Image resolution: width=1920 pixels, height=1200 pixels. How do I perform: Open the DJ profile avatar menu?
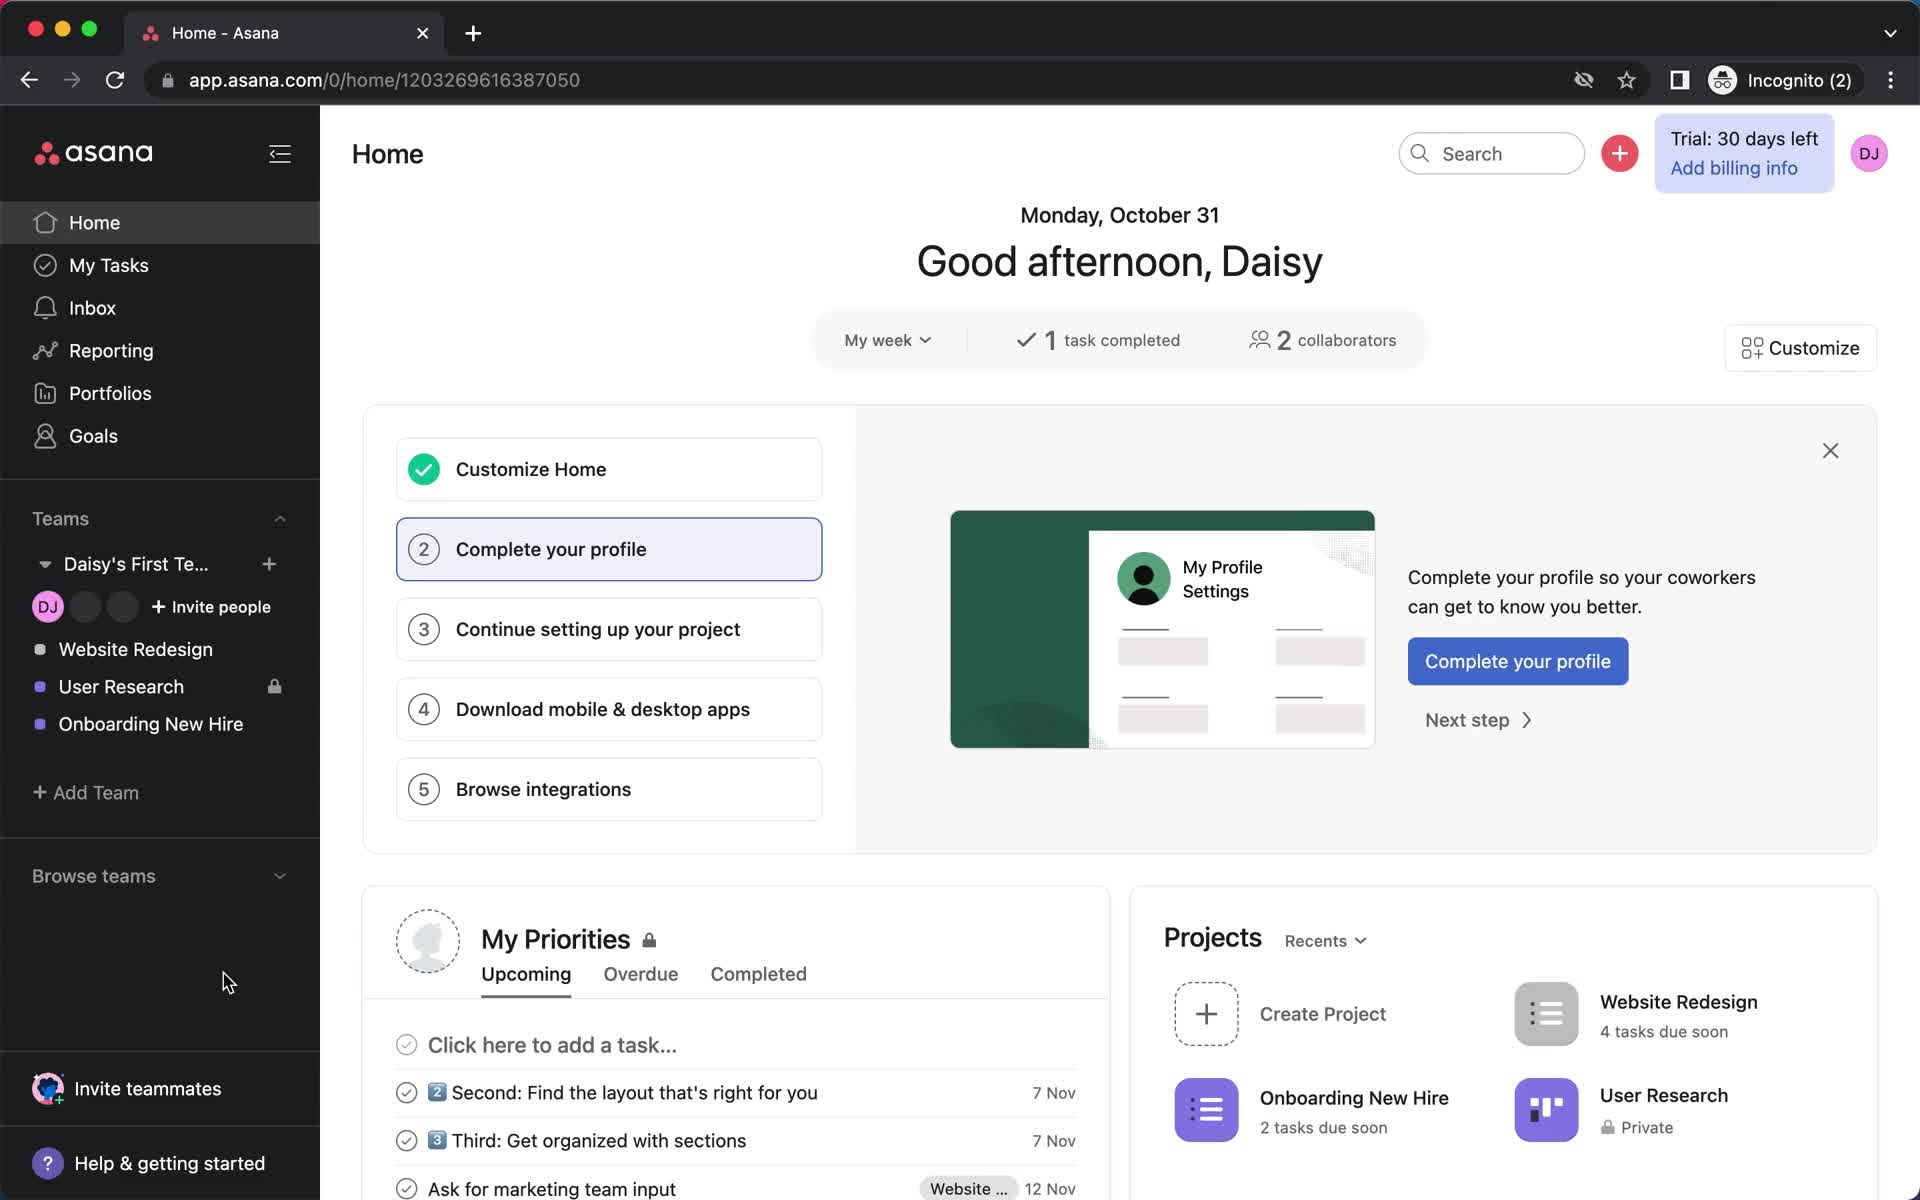1868,153
